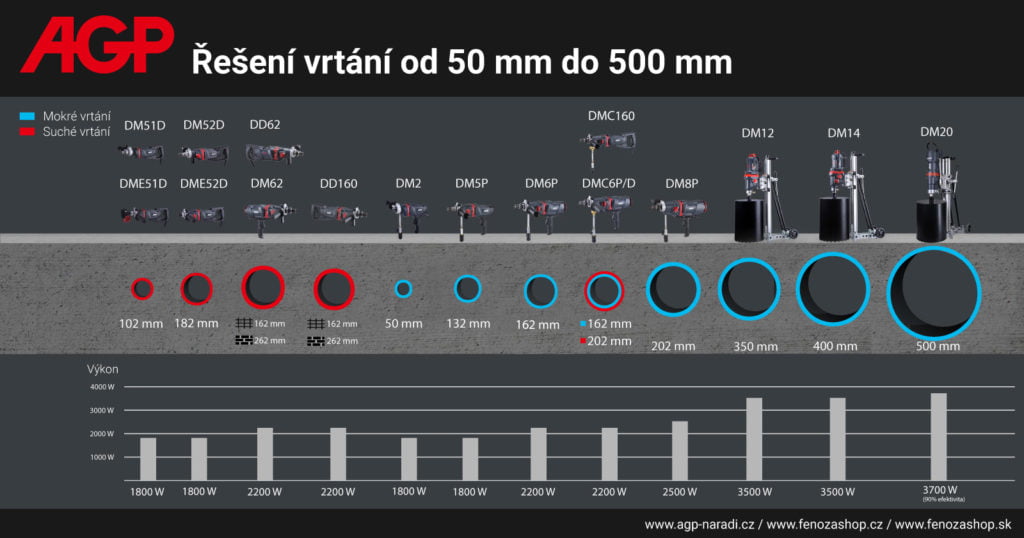Click the red-and-blue hole circle under DMC6P/D
The image size is (1024, 538).
(603, 291)
